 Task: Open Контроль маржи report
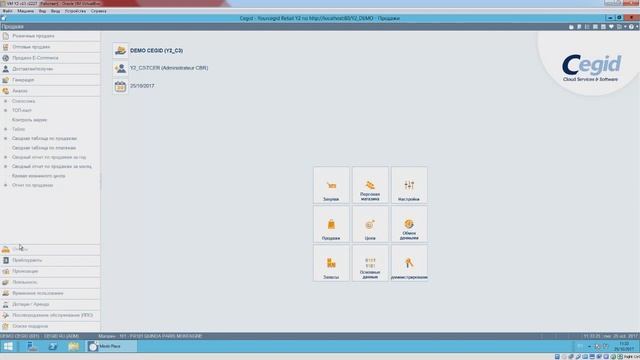pyautogui.click(x=29, y=120)
